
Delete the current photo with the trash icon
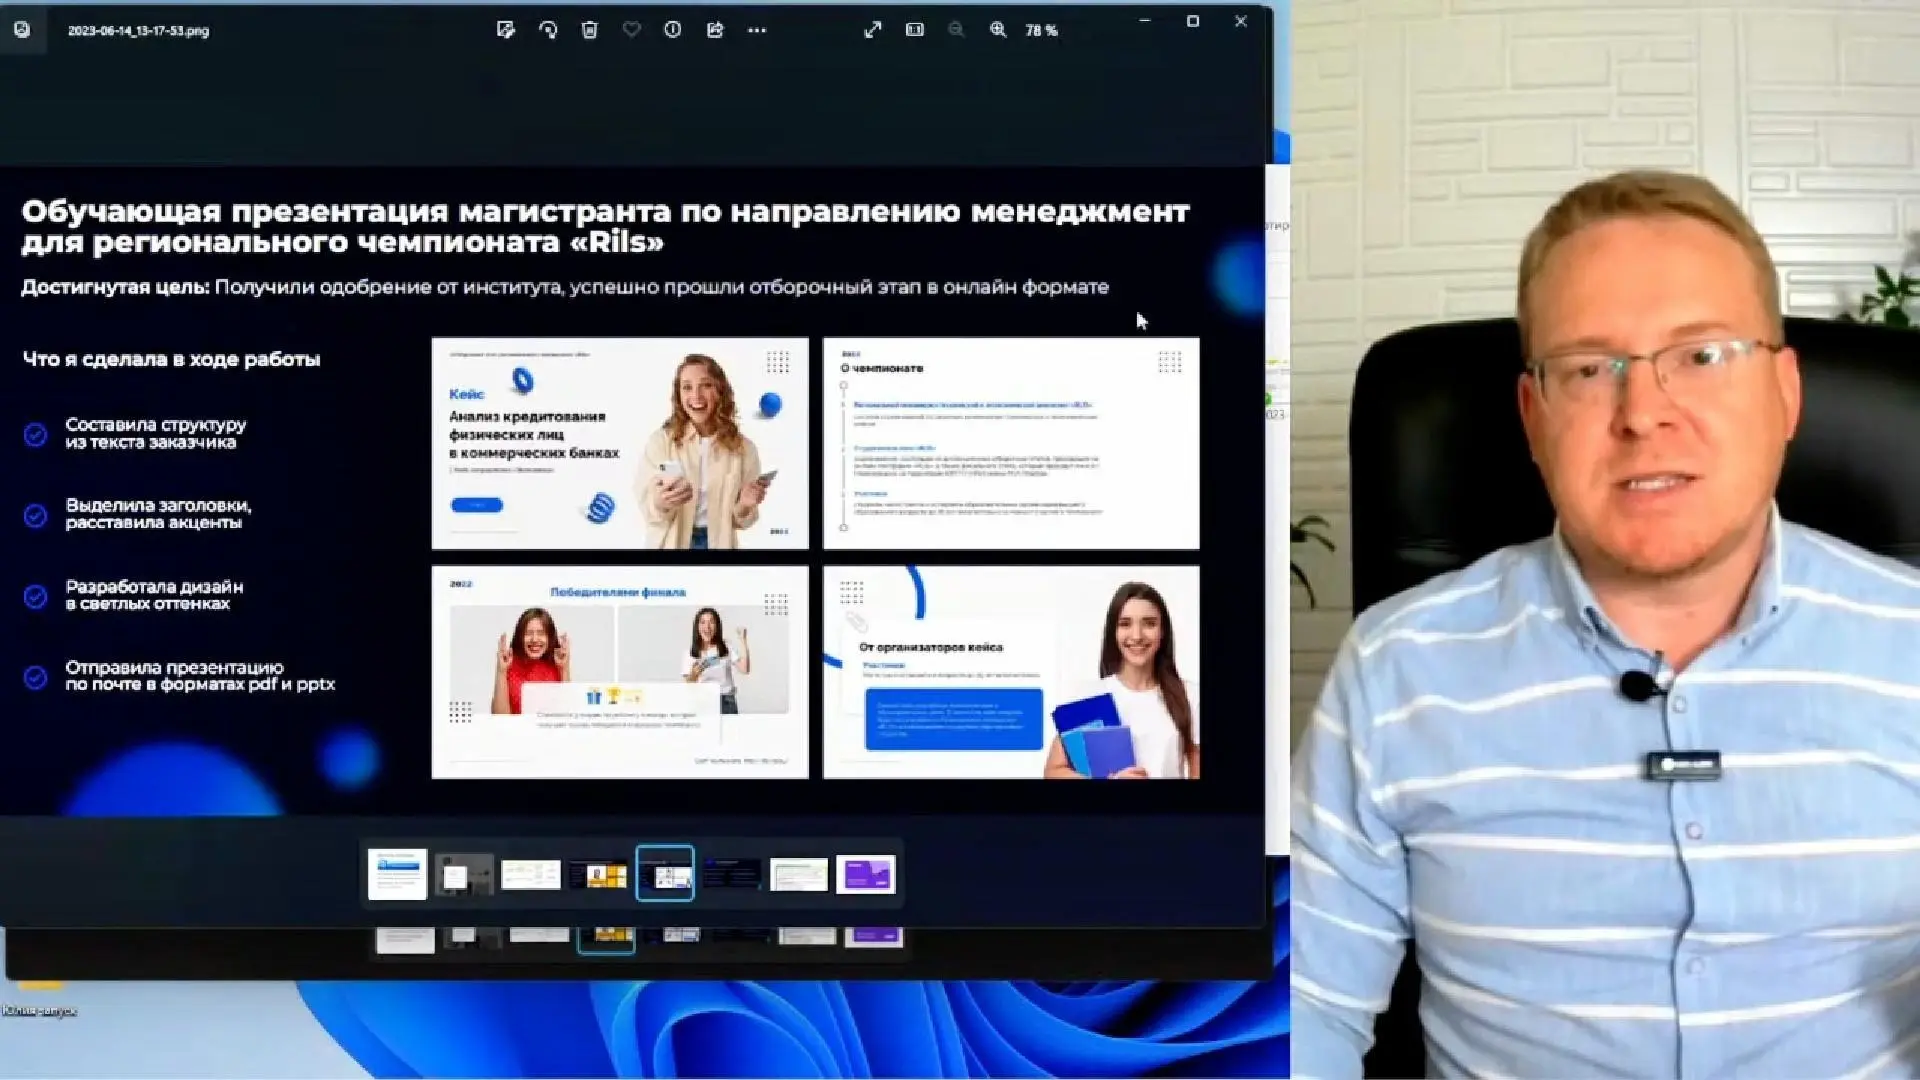[590, 30]
